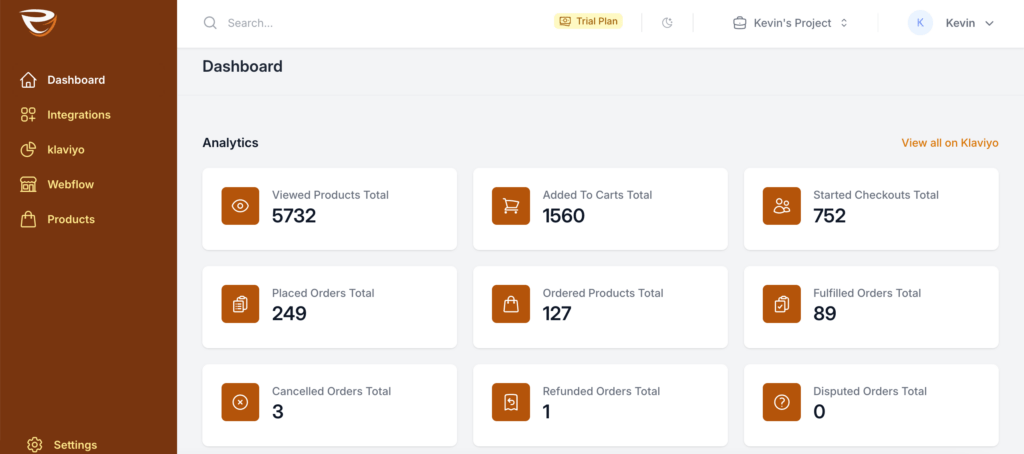
Task: Follow the View all on Klaviyo link
Action: pyautogui.click(x=950, y=142)
